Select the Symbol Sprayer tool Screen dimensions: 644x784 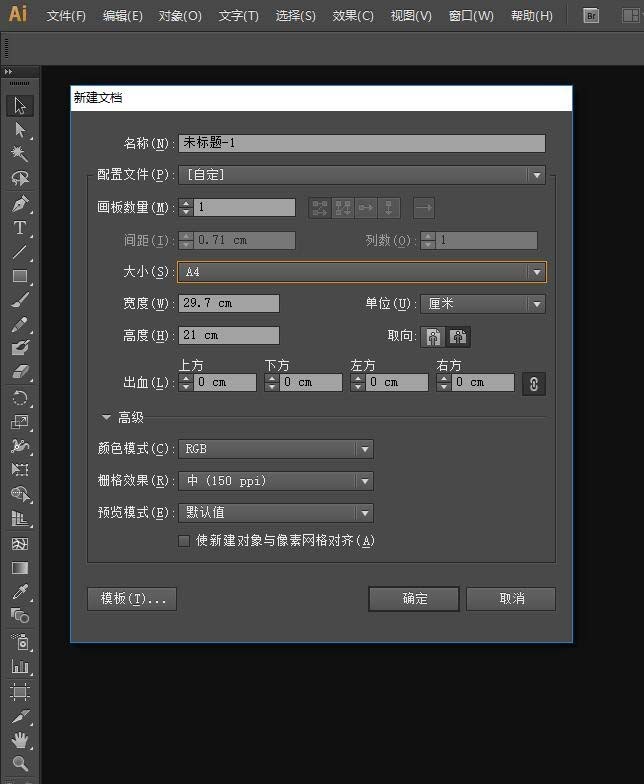[x=20, y=642]
